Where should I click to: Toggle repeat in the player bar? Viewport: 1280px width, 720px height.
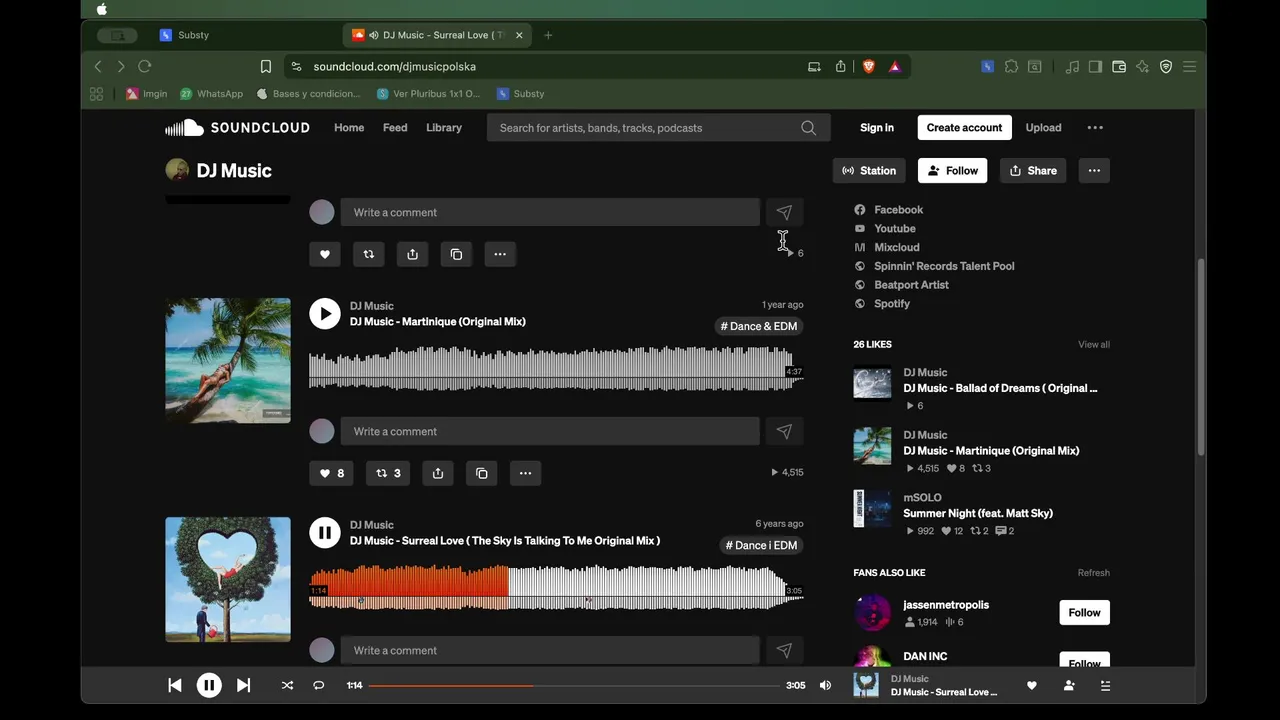point(319,685)
